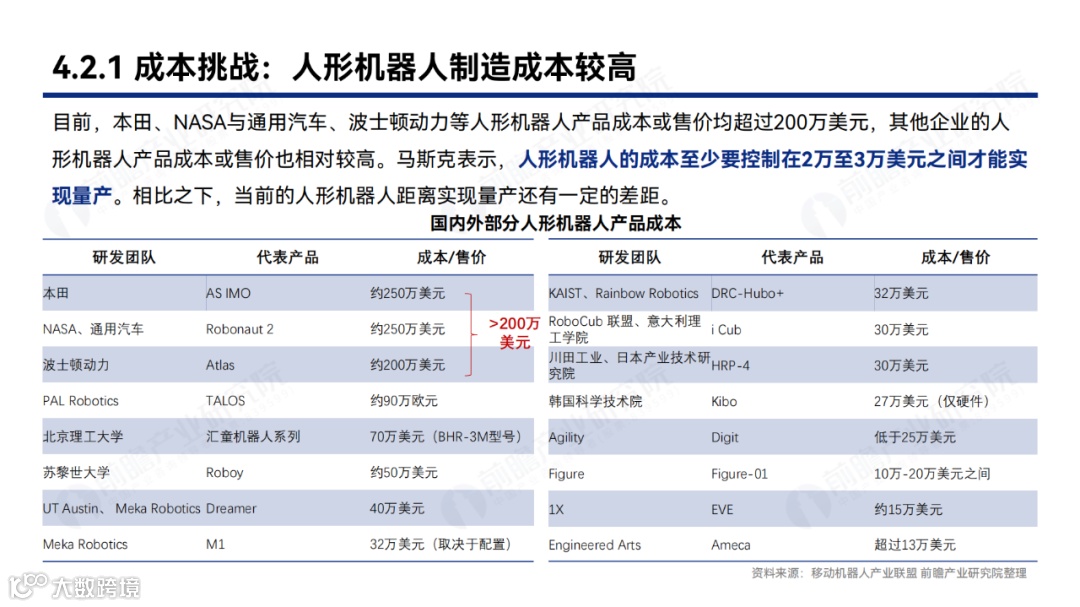Viewport: 1080px width, 607px height.
Task: Click the source note '资料来源：移动机器人产业联盟'
Action: click(834, 573)
